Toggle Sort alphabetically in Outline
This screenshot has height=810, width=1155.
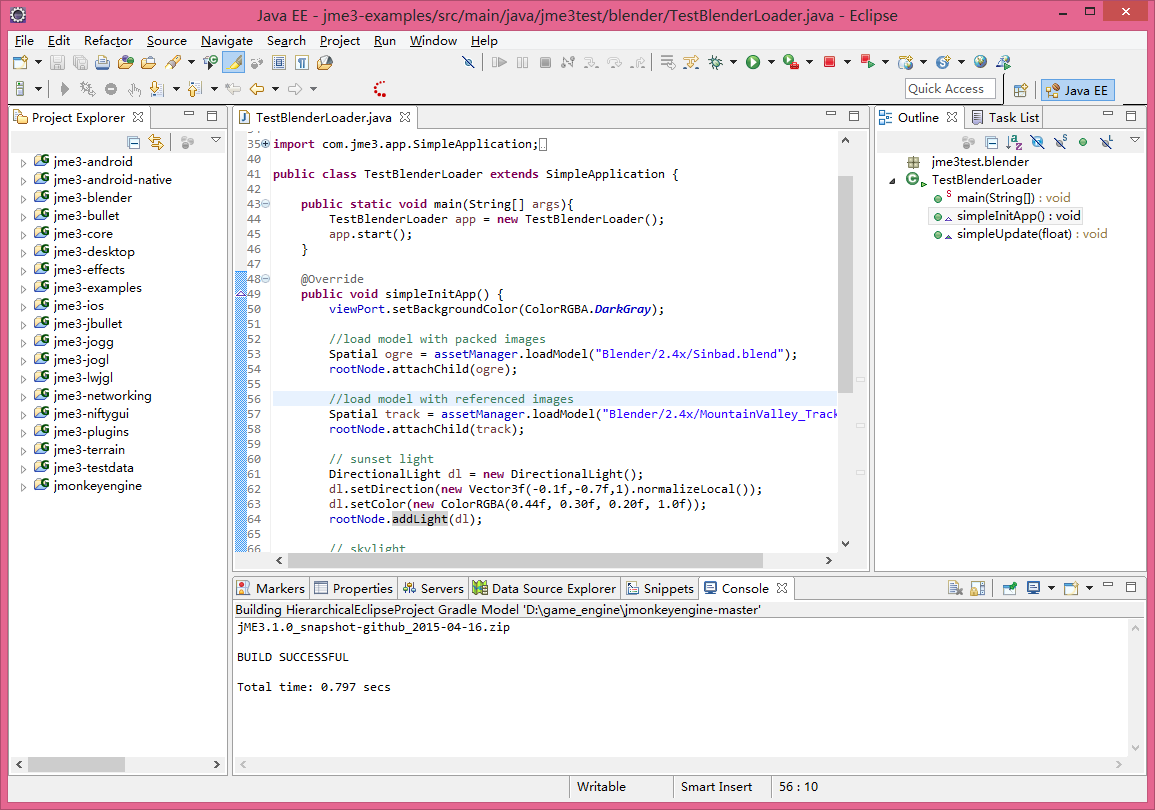[1014, 142]
